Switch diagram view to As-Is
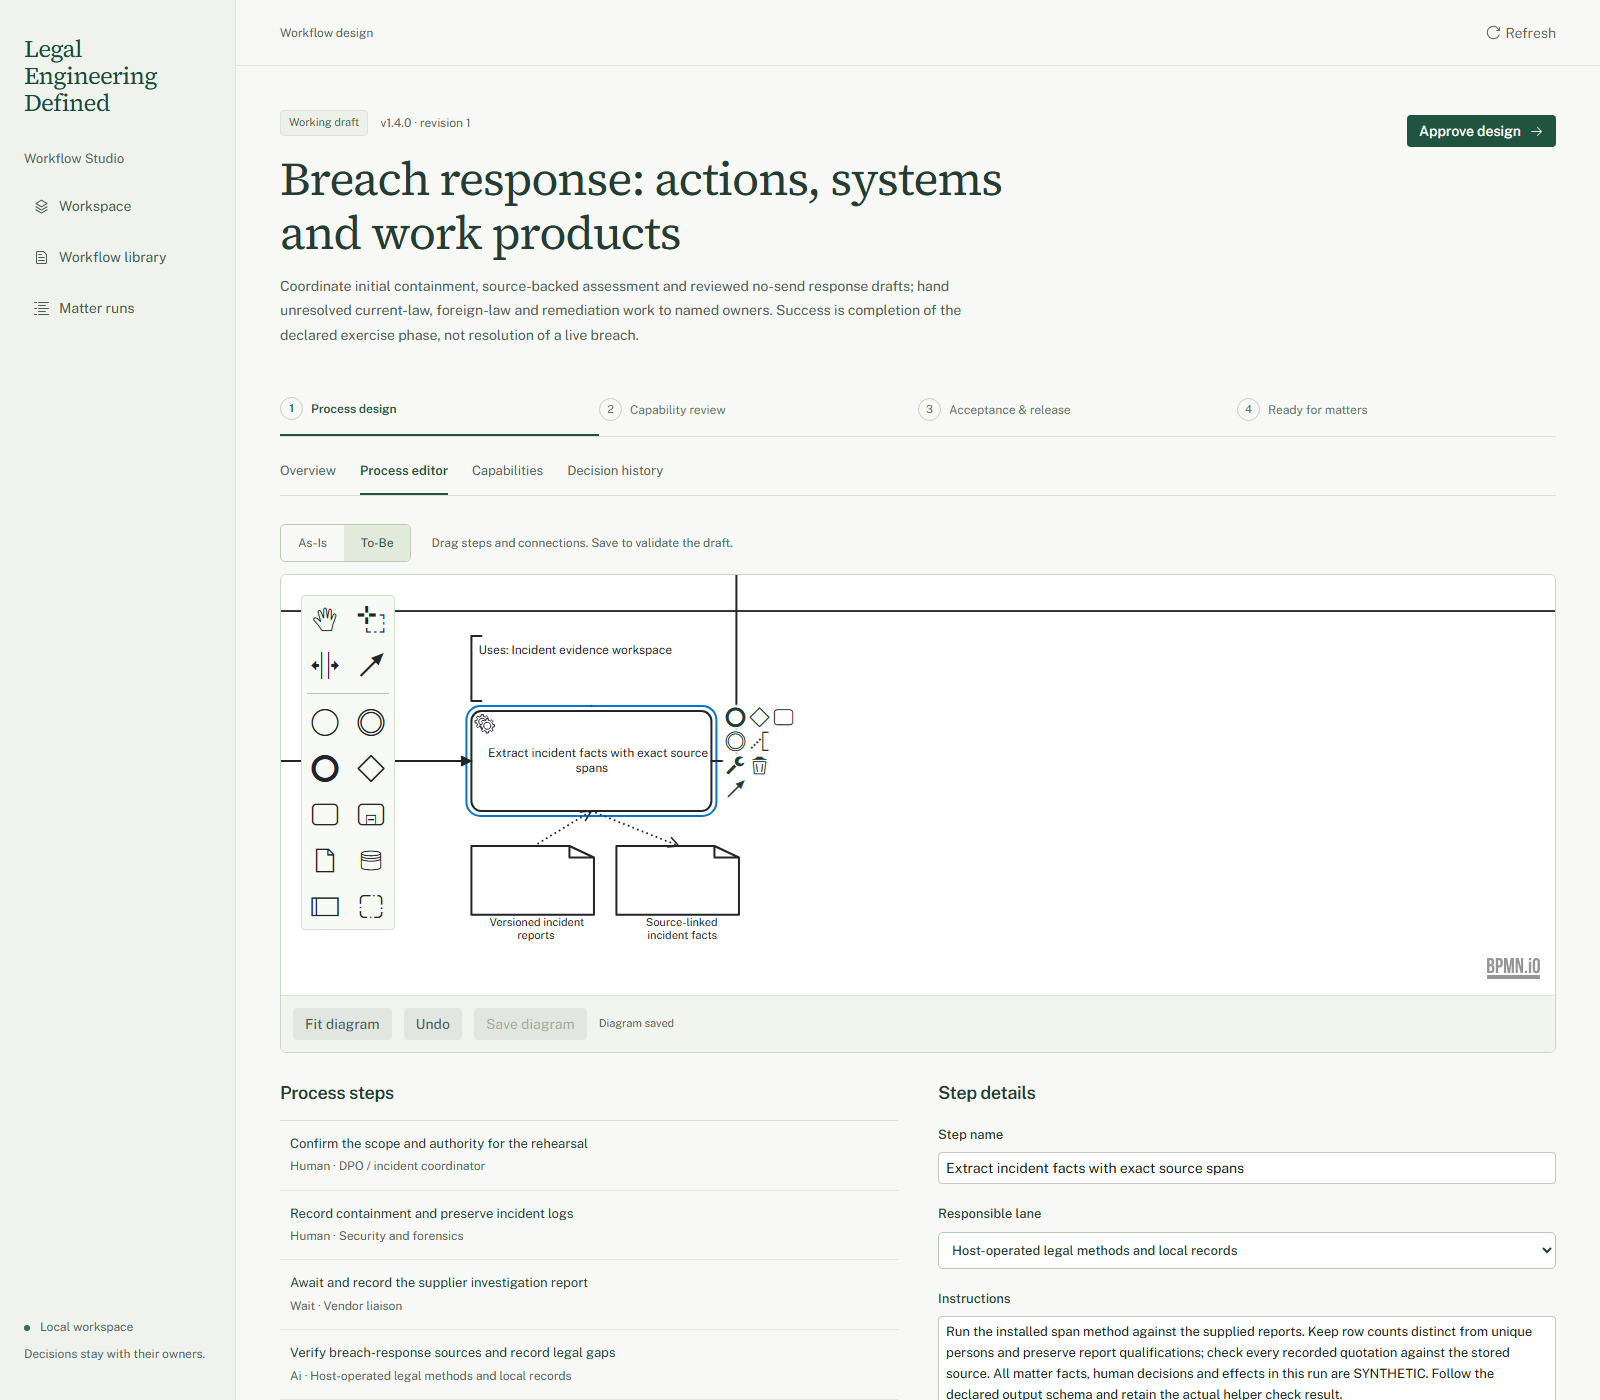 tap(312, 543)
